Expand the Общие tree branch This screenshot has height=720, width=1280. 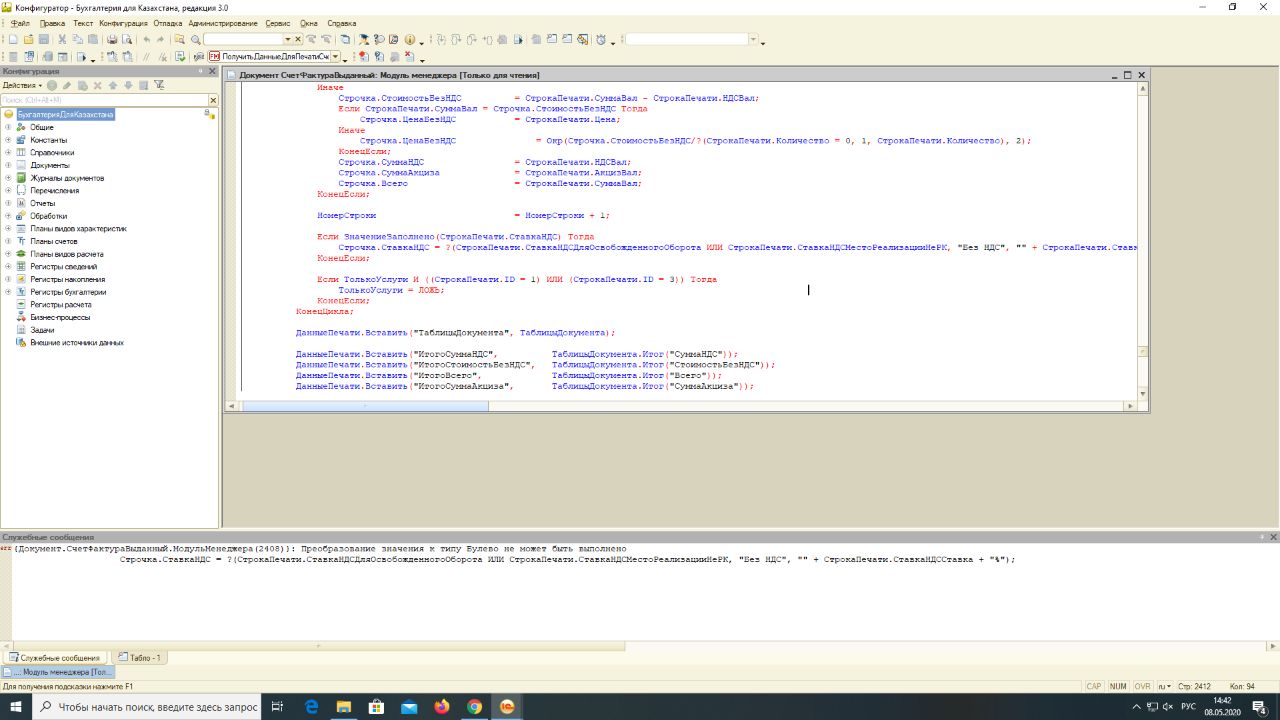[8, 127]
